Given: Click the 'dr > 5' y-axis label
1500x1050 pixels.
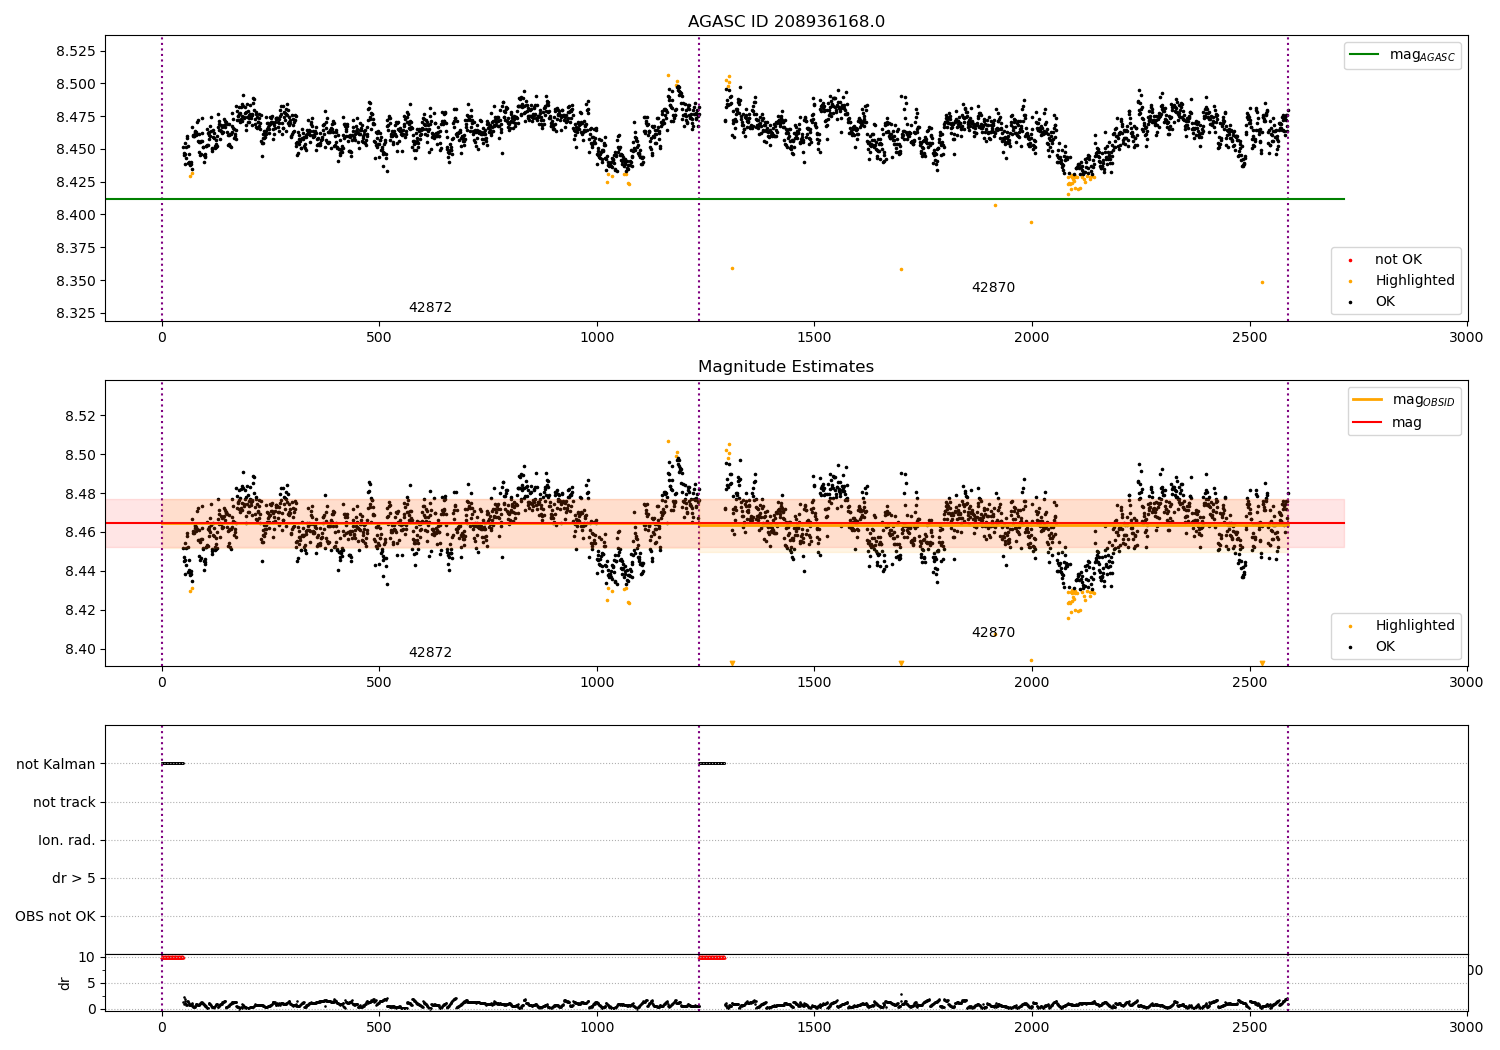Looking at the screenshot, I should (x=74, y=878).
